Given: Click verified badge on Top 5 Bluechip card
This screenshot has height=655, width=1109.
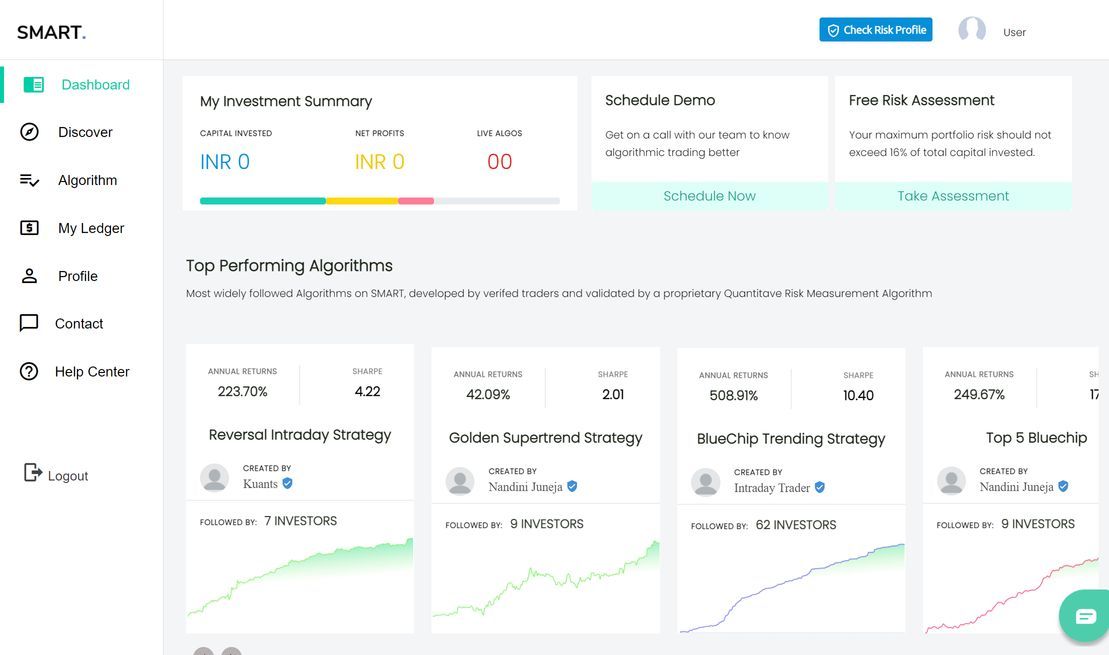Looking at the screenshot, I should click(1063, 486).
